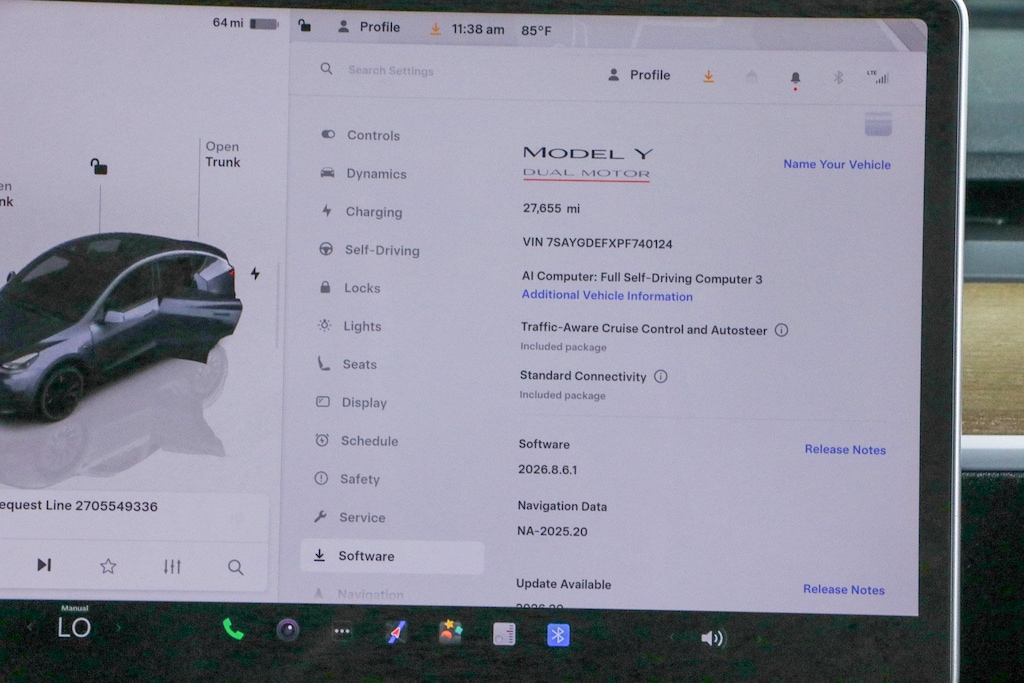Viewport: 1024px width, 683px height.
Task: Tap the unlock icon above the car
Action: click(x=99, y=167)
